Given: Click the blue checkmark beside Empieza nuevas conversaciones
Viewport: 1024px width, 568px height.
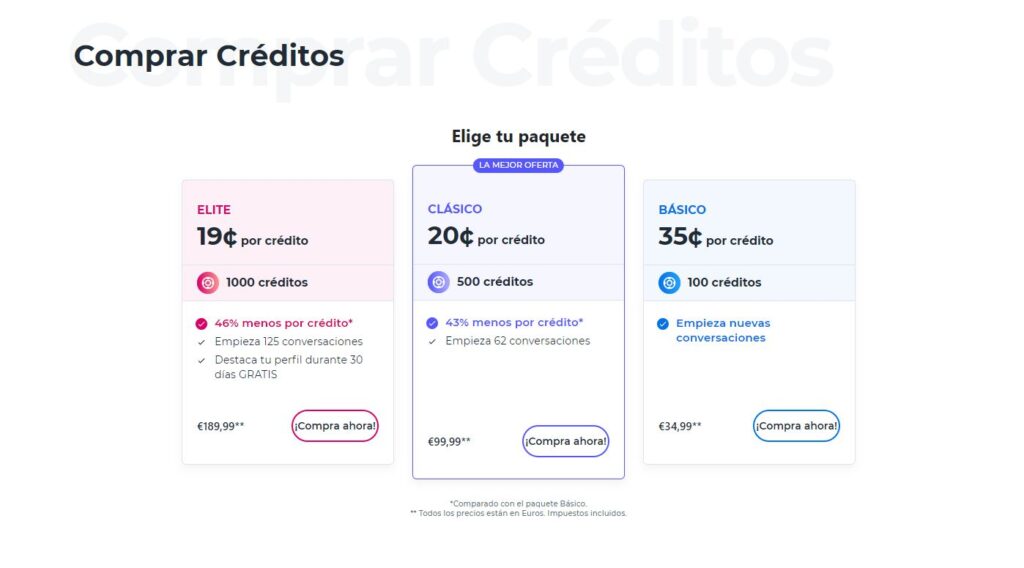Looking at the screenshot, I should coord(663,324).
